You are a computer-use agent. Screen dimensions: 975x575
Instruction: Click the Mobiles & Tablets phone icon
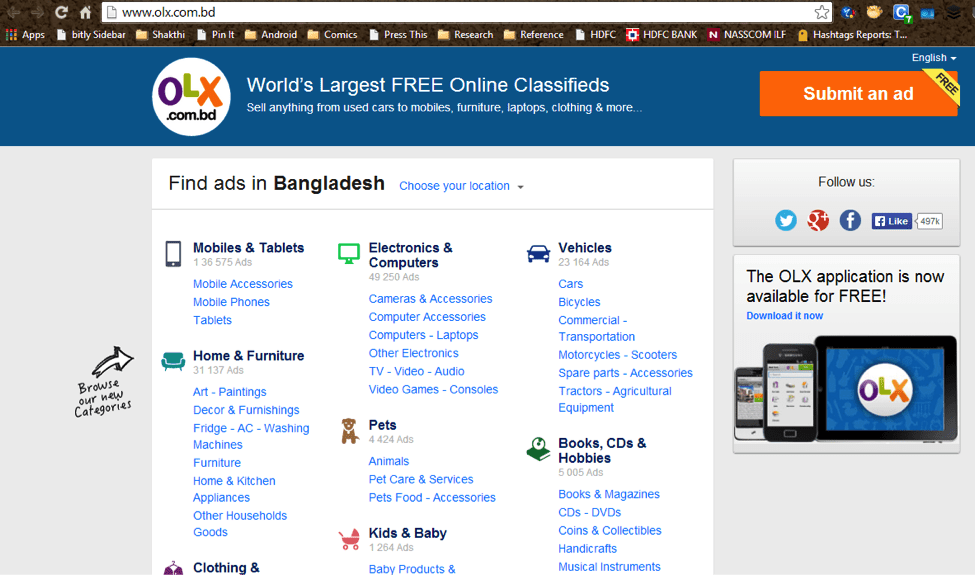173,254
